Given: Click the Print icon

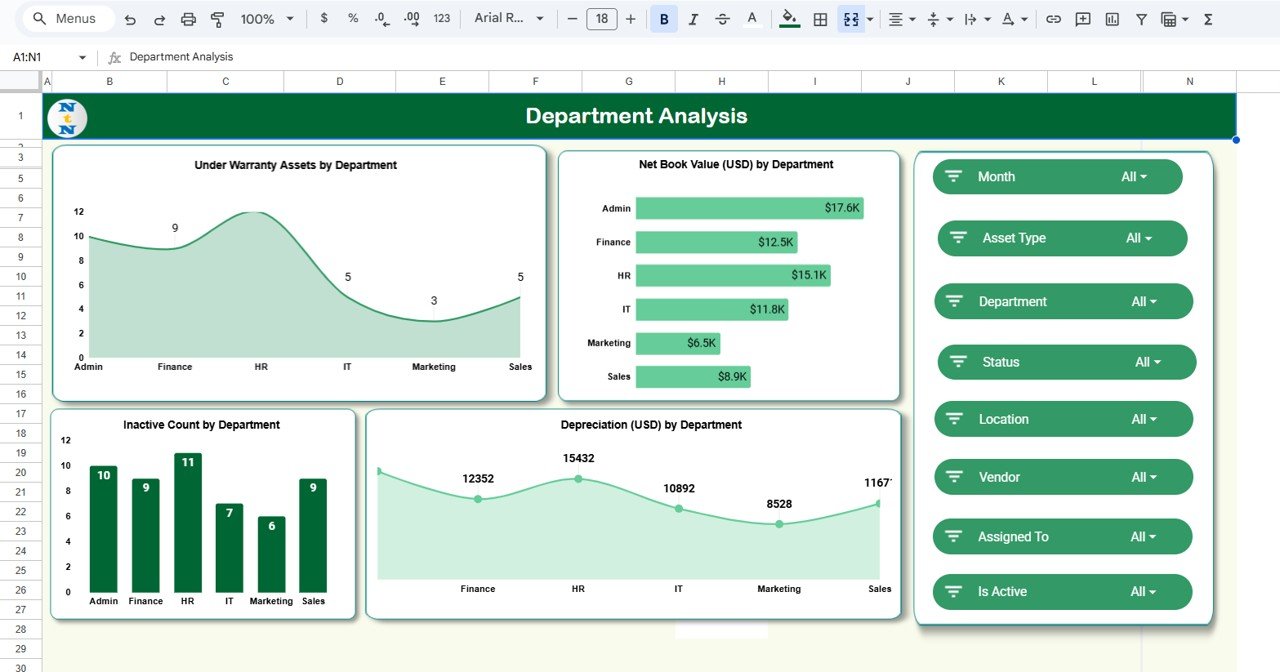Looking at the screenshot, I should [188, 19].
